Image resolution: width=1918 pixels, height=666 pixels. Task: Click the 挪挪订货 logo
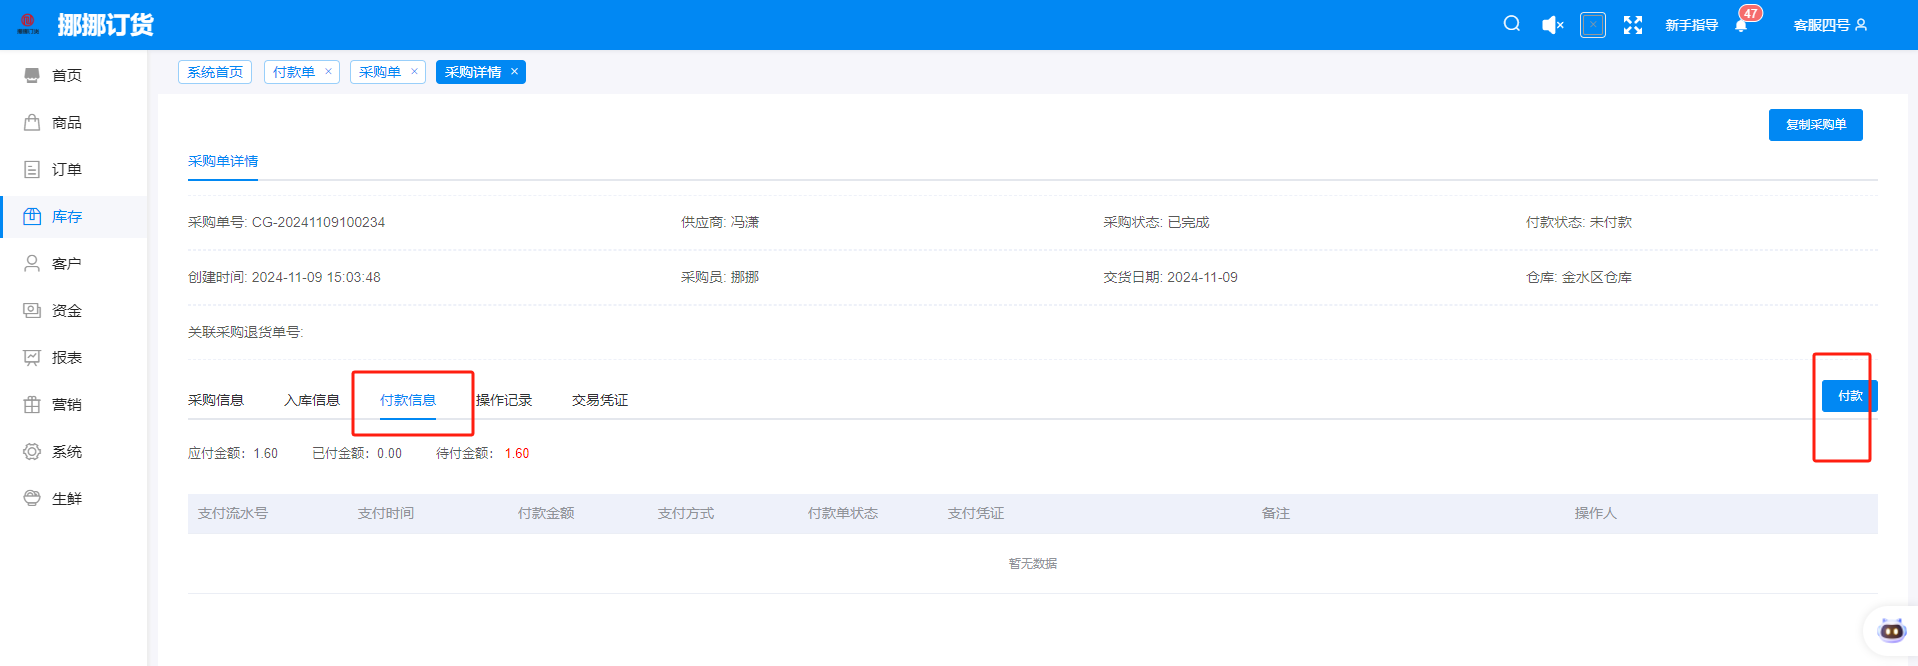104,25
